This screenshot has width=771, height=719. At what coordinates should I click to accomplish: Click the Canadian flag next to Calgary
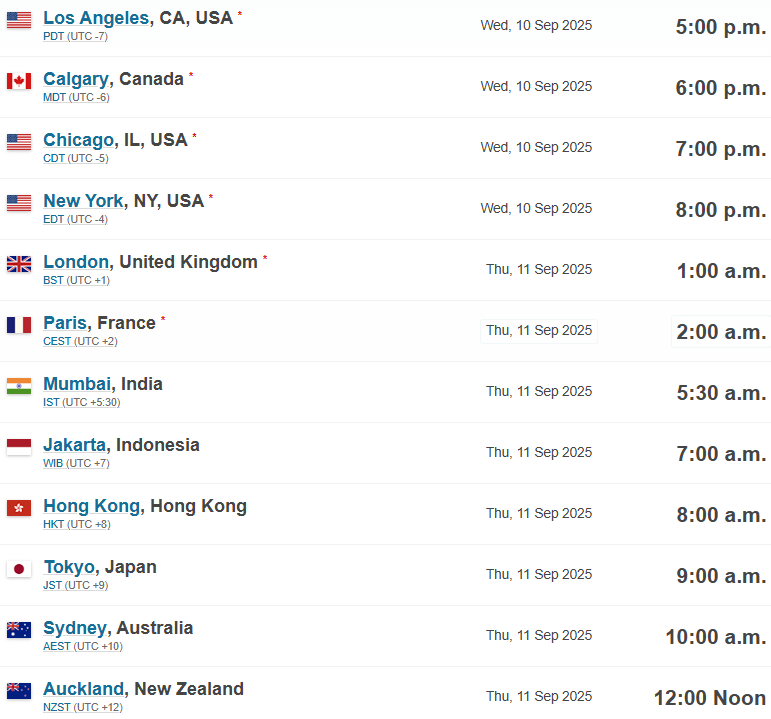point(19,81)
